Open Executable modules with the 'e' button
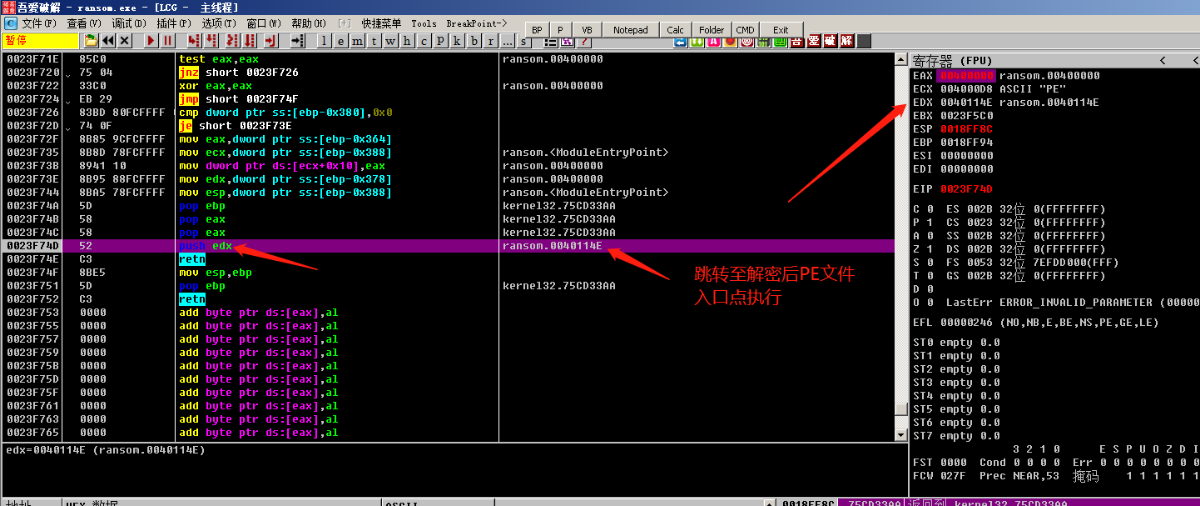 point(340,41)
